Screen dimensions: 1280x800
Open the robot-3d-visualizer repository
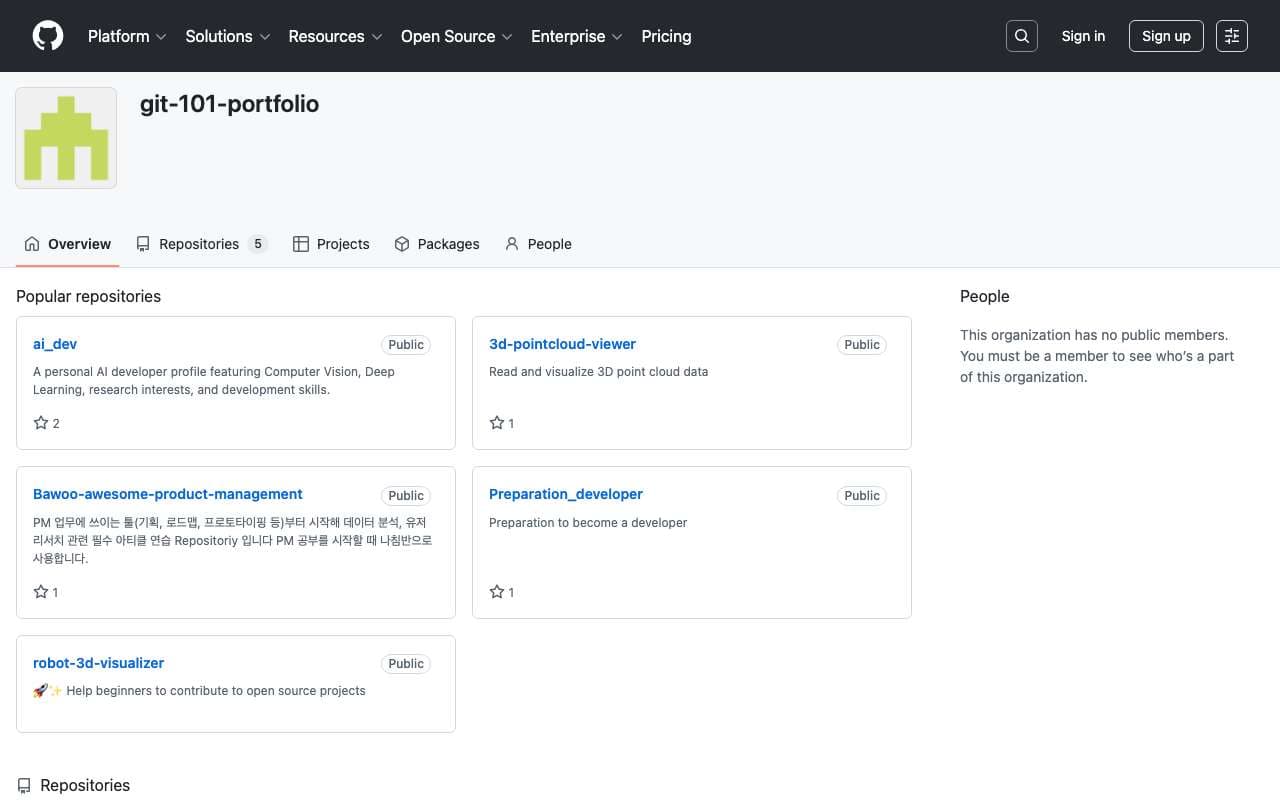pyautogui.click(x=98, y=663)
